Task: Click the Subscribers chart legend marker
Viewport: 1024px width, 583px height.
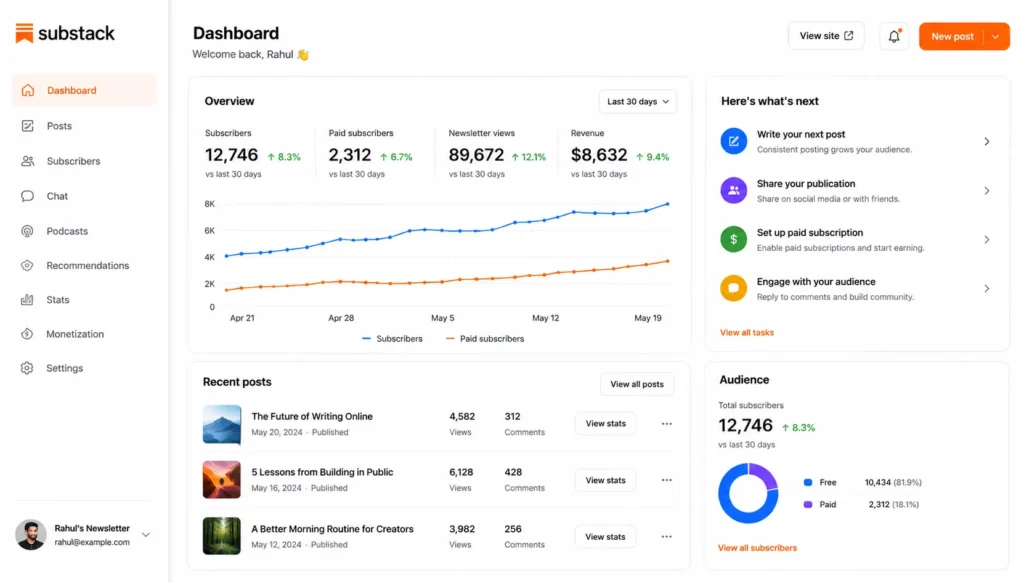Action: 366,338
